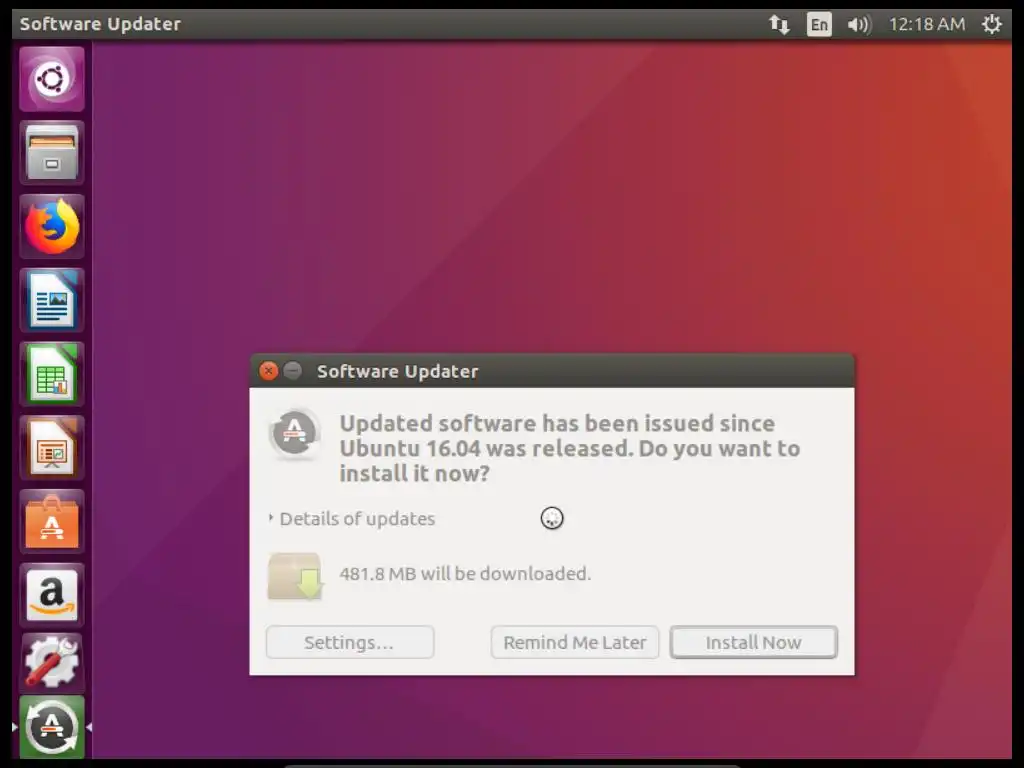
Task: Open LibreOffice Writer from launcher
Action: (52, 300)
